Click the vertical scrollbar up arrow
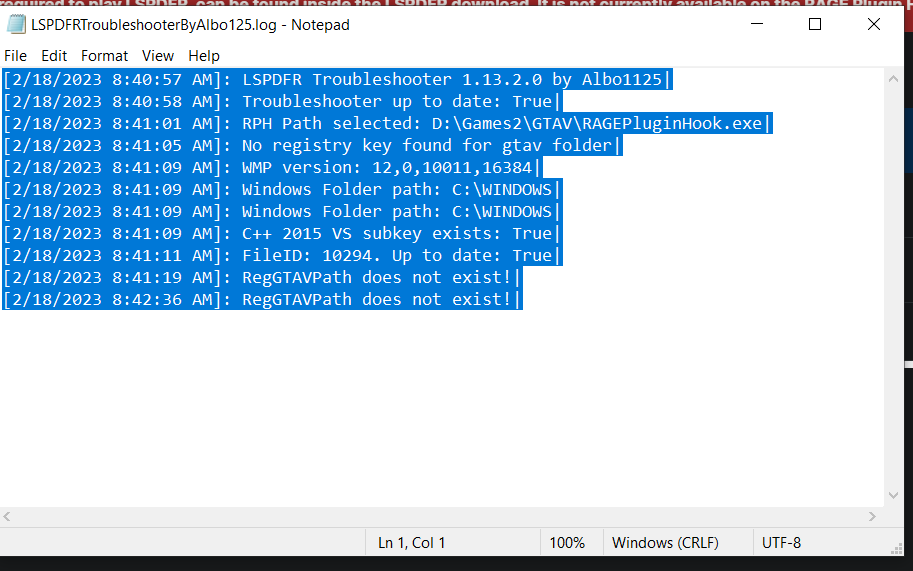This screenshot has width=913, height=571. [893, 79]
